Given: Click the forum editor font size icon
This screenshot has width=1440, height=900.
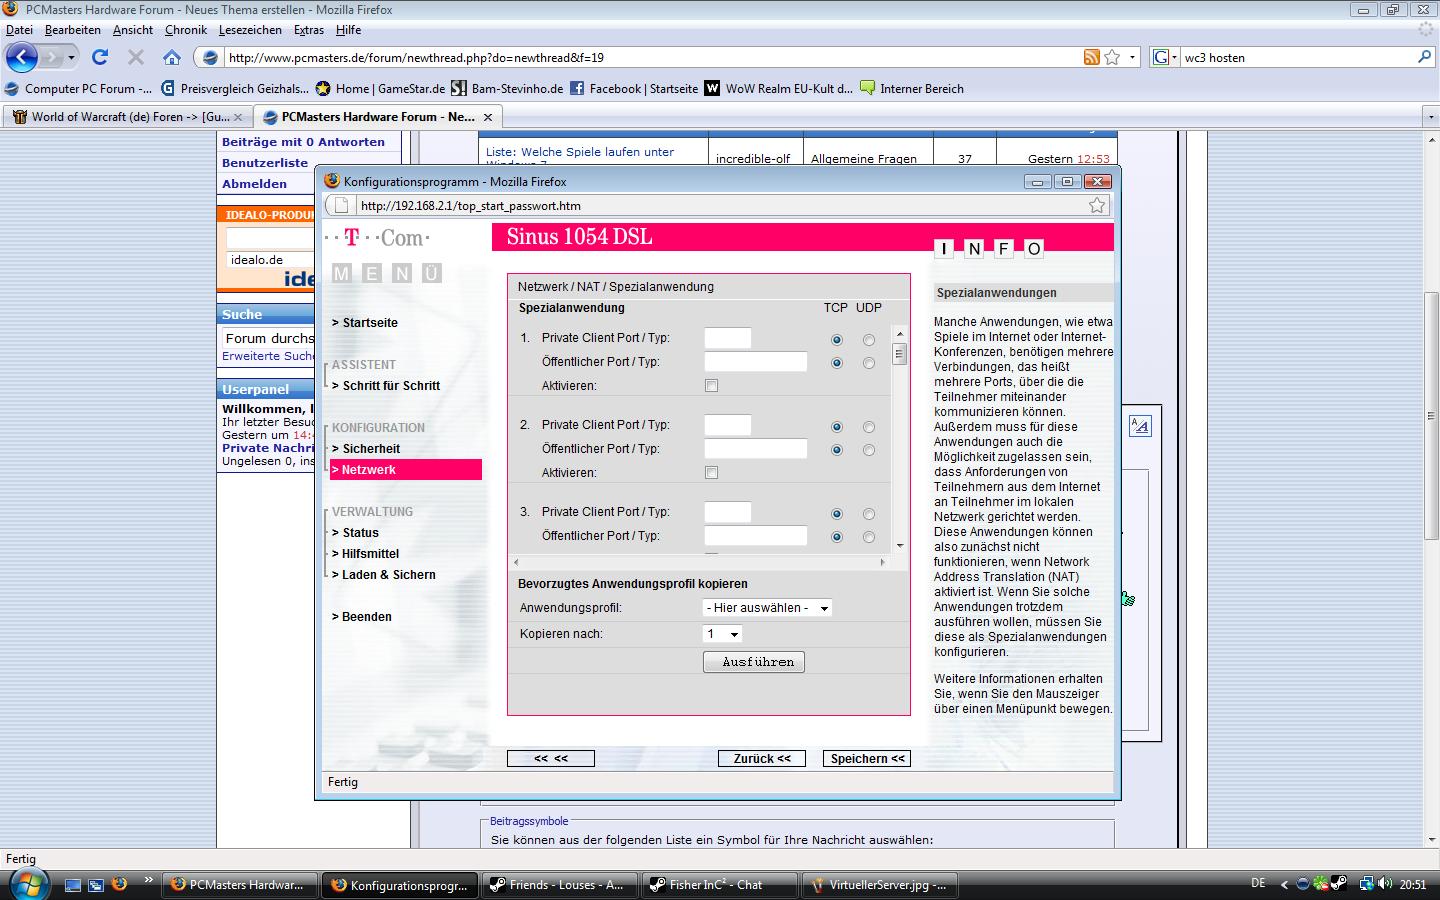Looking at the screenshot, I should (1140, 426).
